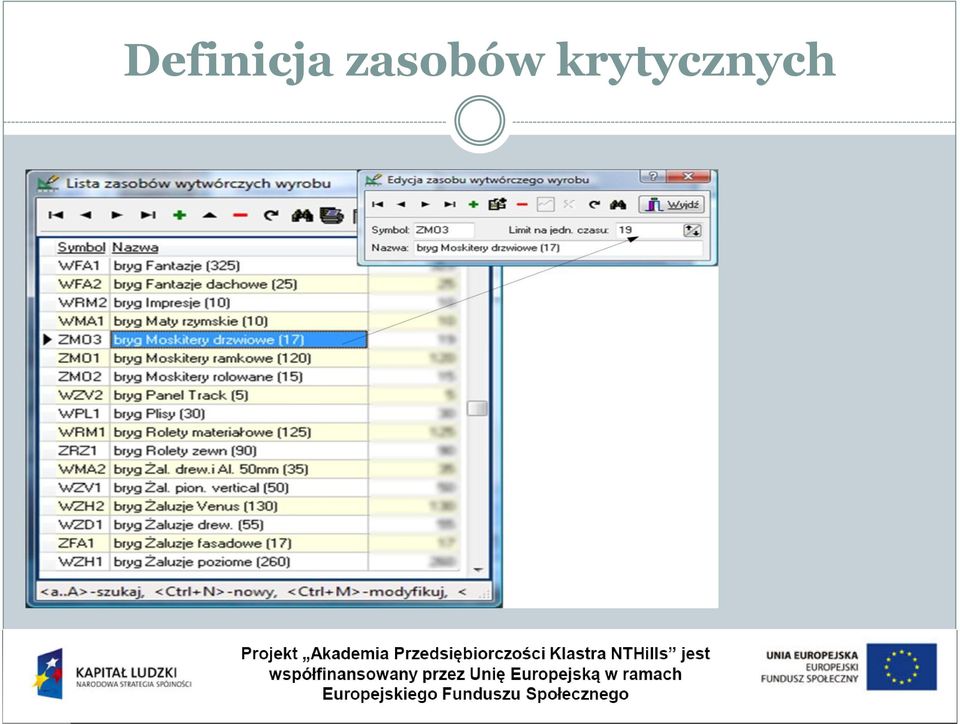Screen dimensions: 960x724
Task: Open search binoculars in Lista zasobów toolbar
Action: tap(302, 215)
